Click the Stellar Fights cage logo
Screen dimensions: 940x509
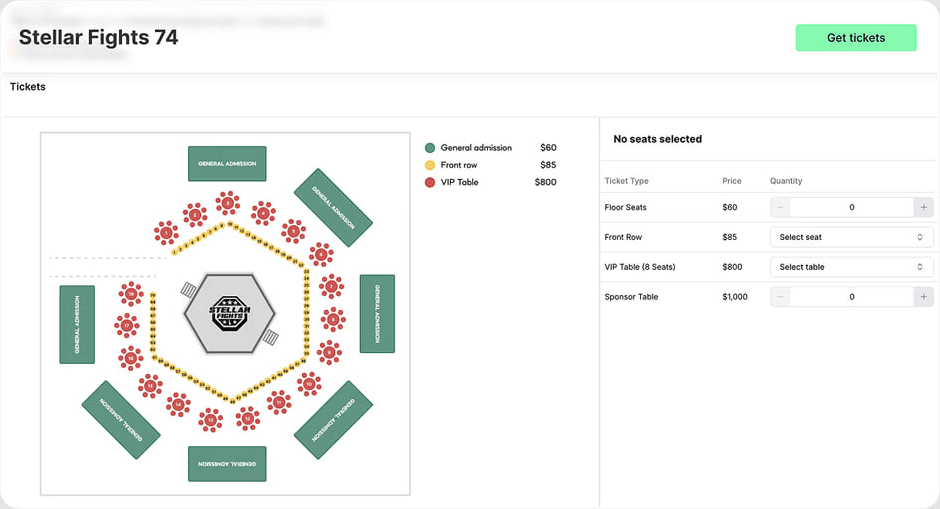coord(228,312)
